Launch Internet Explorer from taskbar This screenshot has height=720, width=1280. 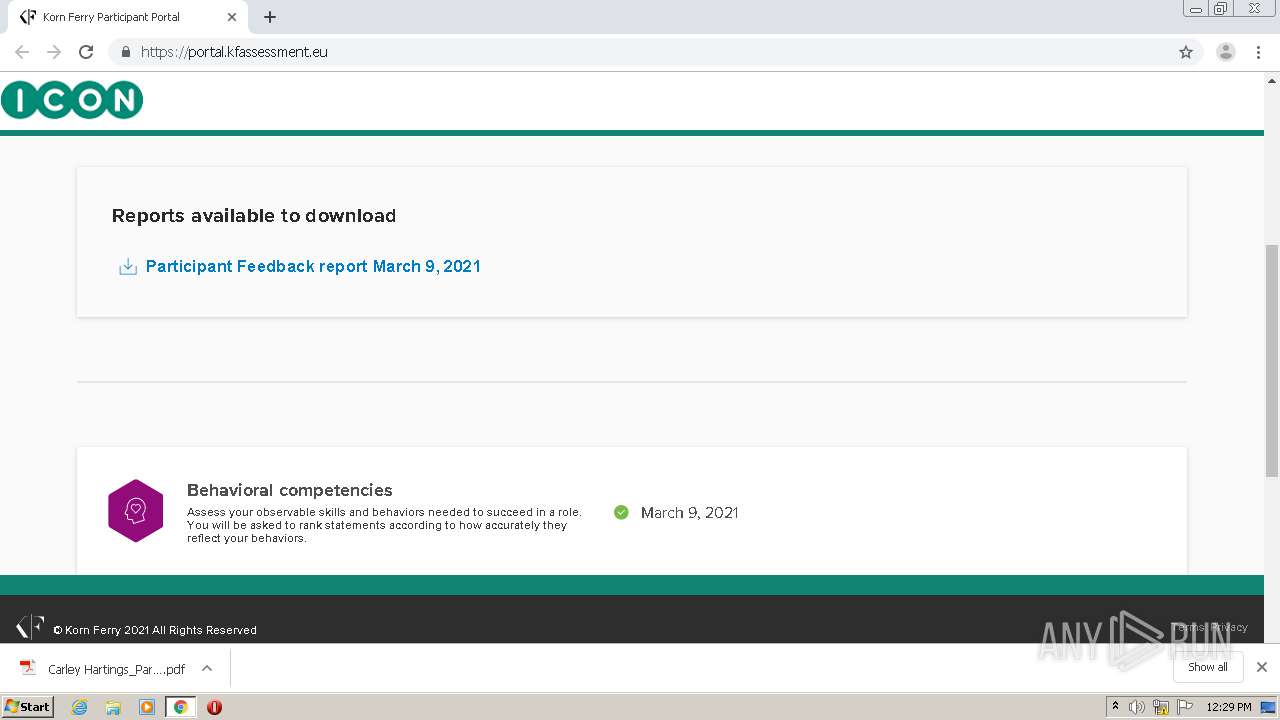[x=80, y=707]
